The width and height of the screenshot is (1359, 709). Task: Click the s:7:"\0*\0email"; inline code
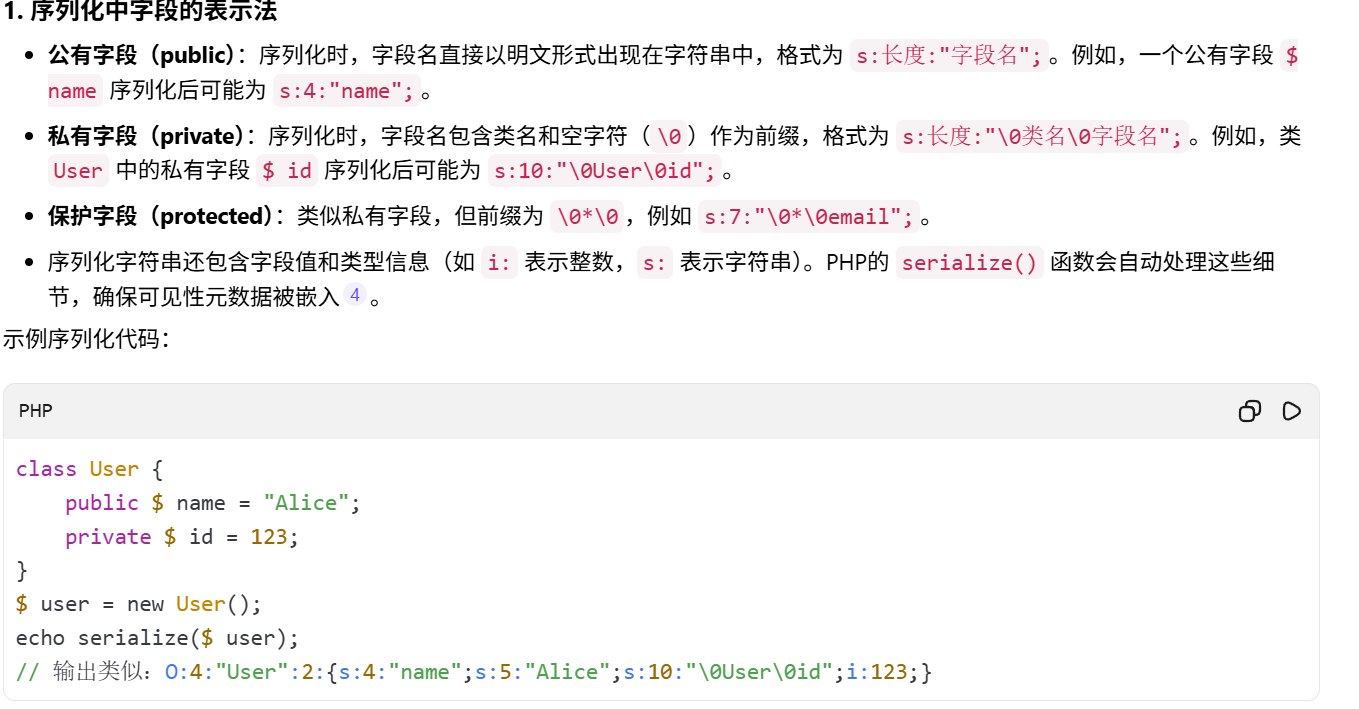tap(808, 216)
